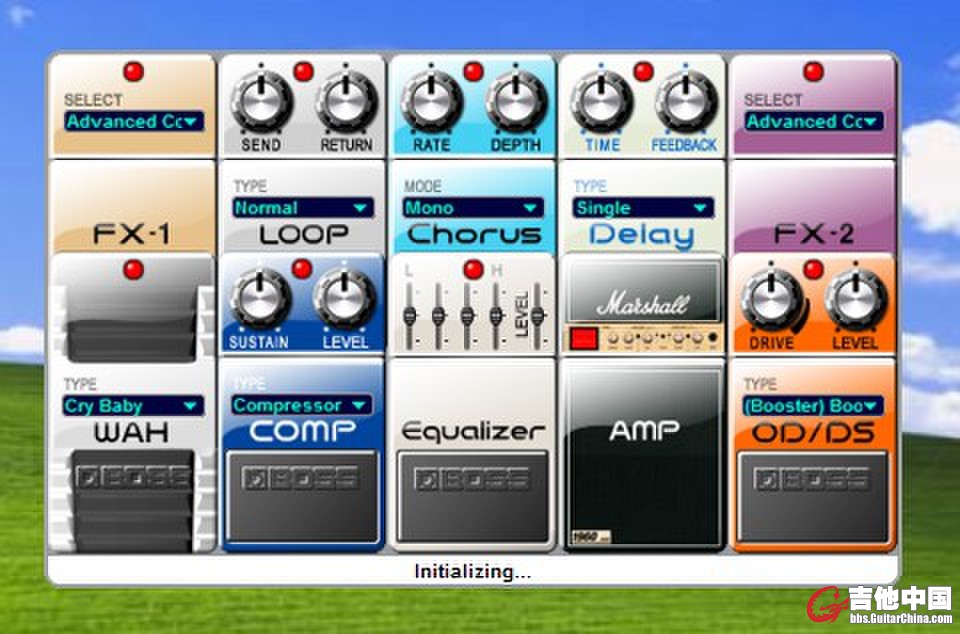960x634 pixels.
Task: Click the OD/DS DRIVE knob
Action: (771, 299)
